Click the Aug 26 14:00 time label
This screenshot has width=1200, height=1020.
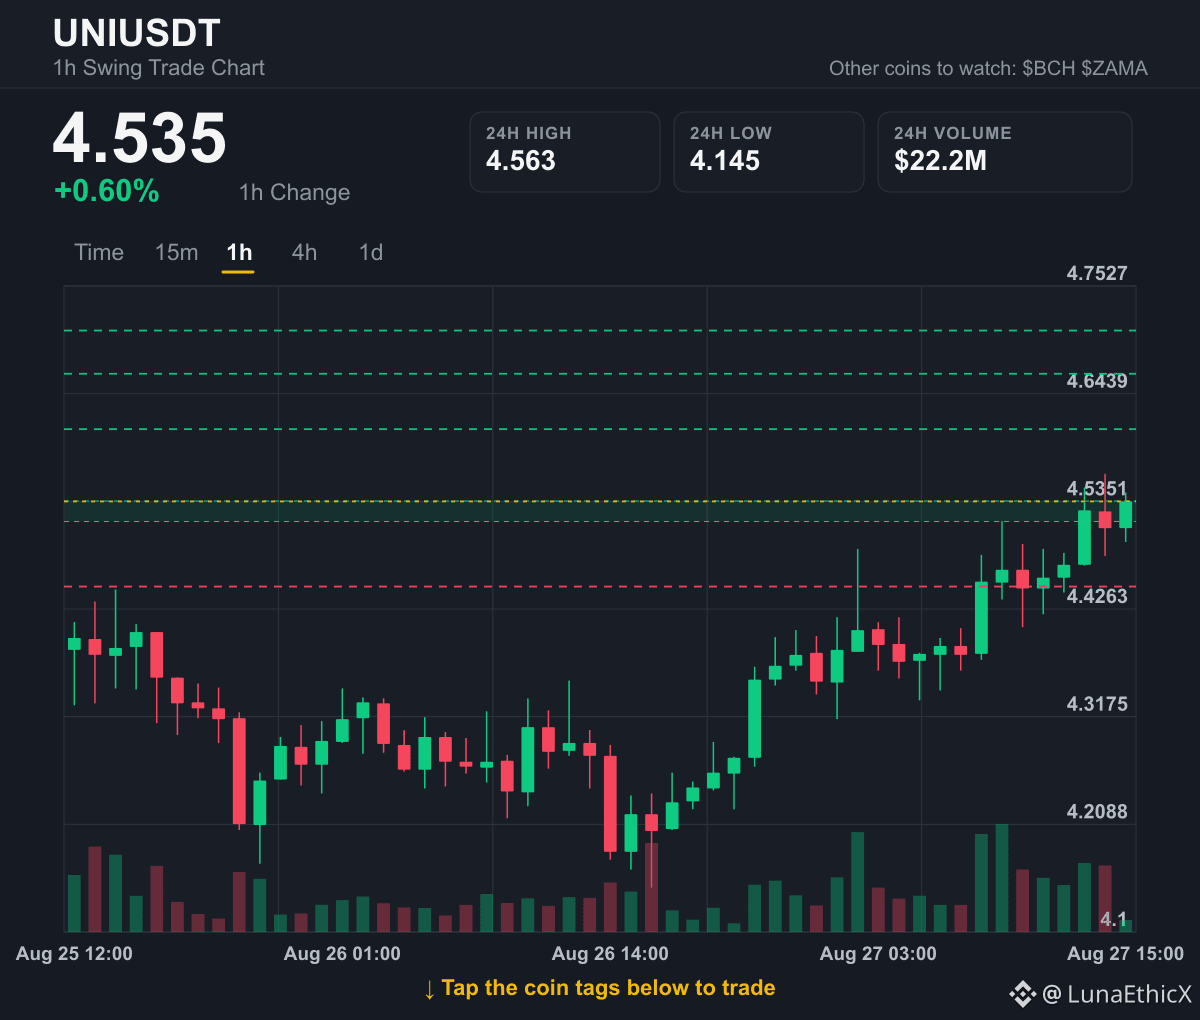pyautogui.click(x=610, y=953)
